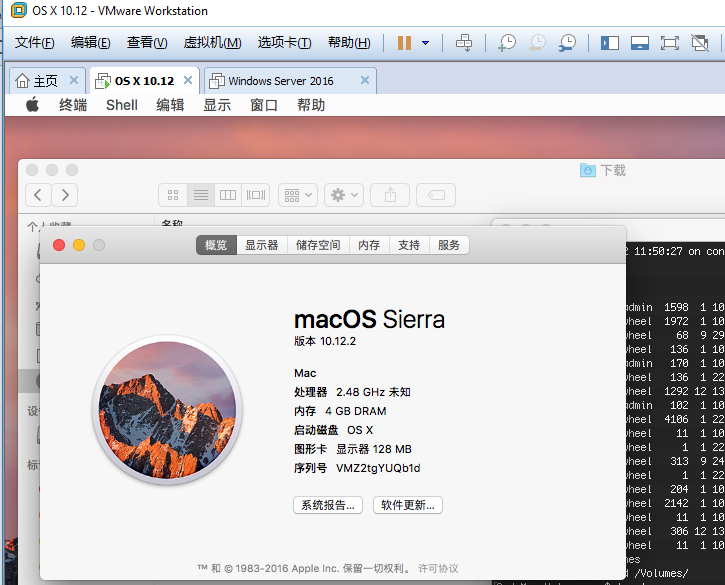The height and width of the screenshot is (585, 725).
Task: Open the 选项卡(T) menu
Action: 284,43
